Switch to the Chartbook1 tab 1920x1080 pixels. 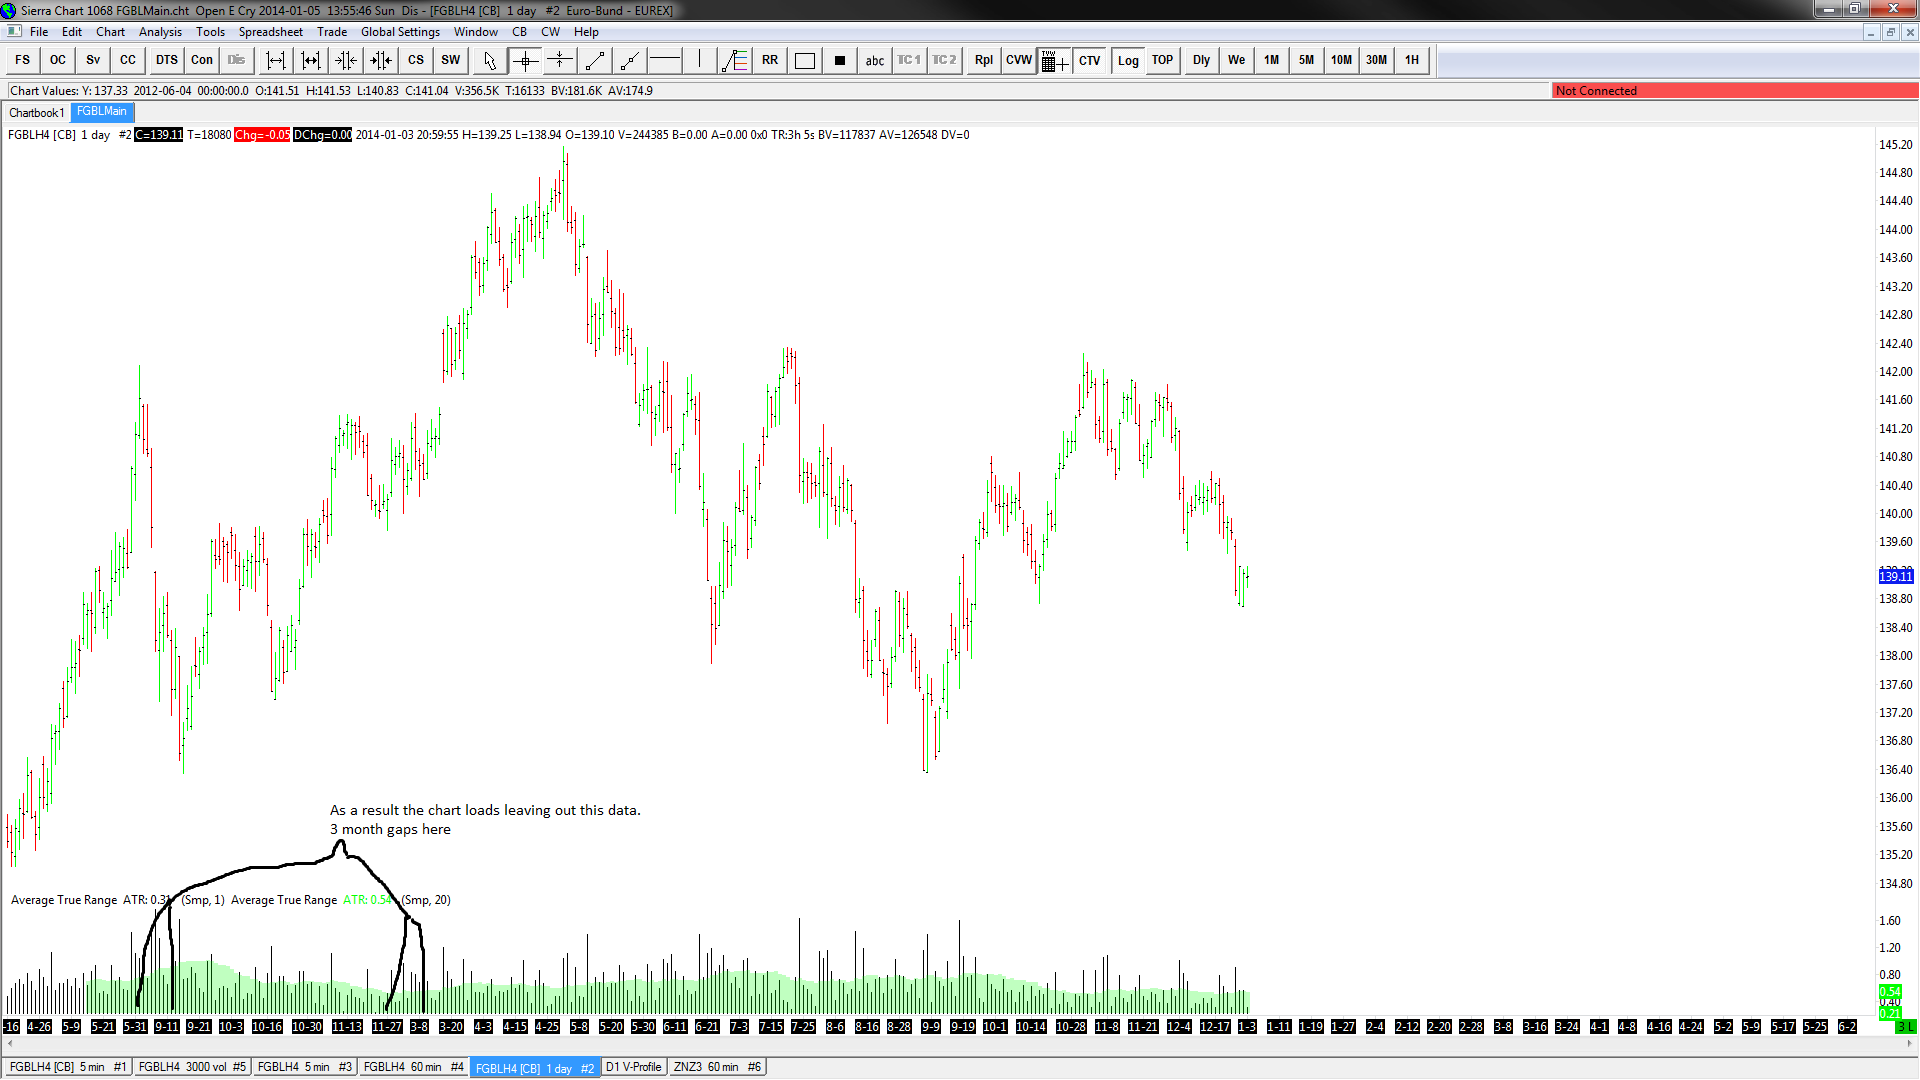point(37,112)
